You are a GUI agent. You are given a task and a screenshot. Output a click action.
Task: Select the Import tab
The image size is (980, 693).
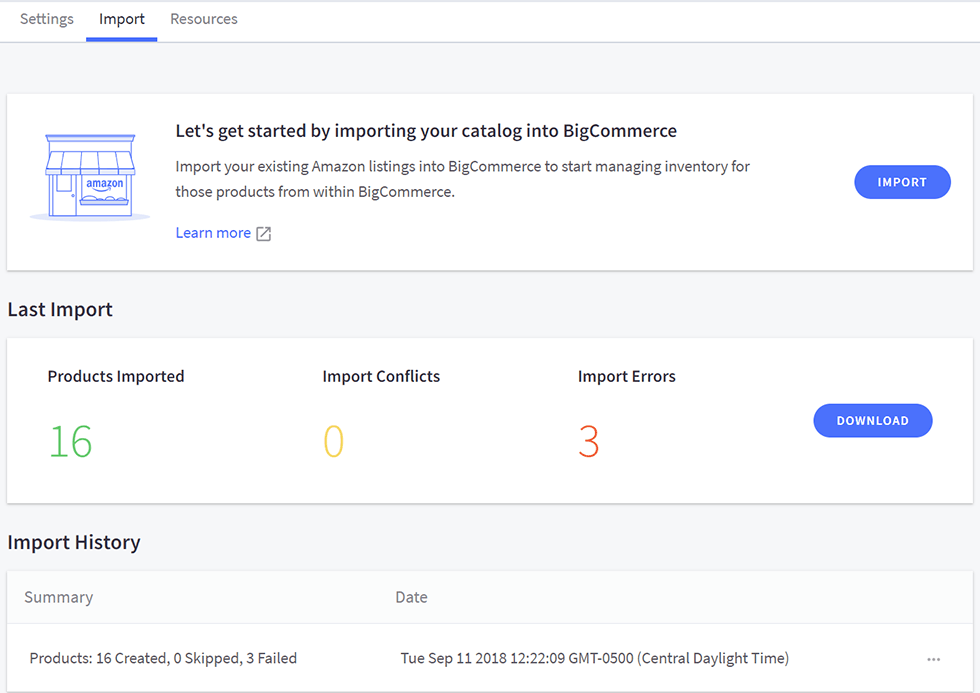click(x=121, y=18)
